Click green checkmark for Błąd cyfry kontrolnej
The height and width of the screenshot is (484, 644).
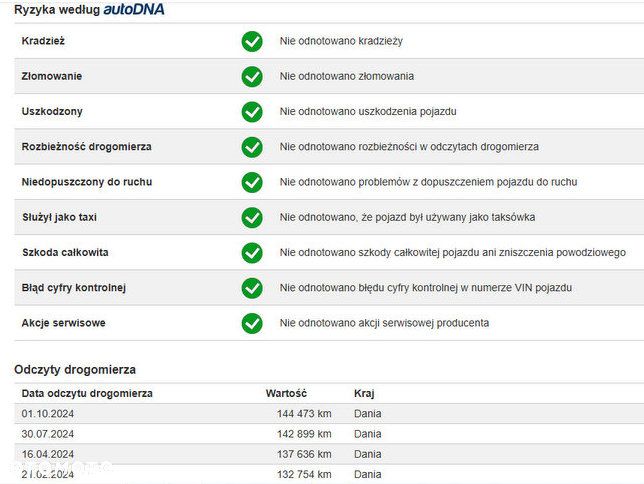(252, 288)
